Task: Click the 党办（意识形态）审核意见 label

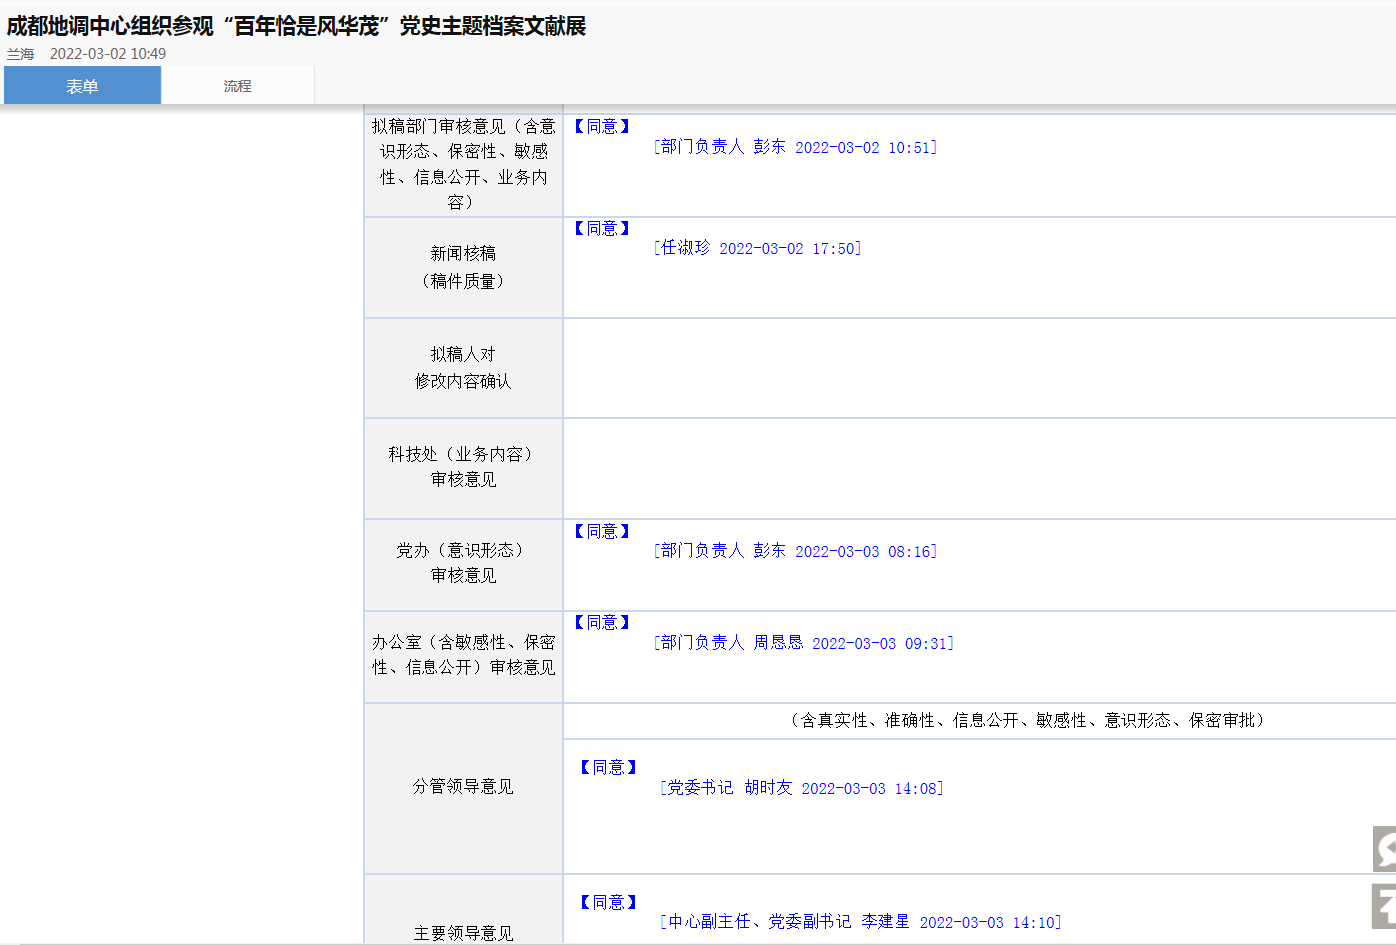Action: (463, 563)
